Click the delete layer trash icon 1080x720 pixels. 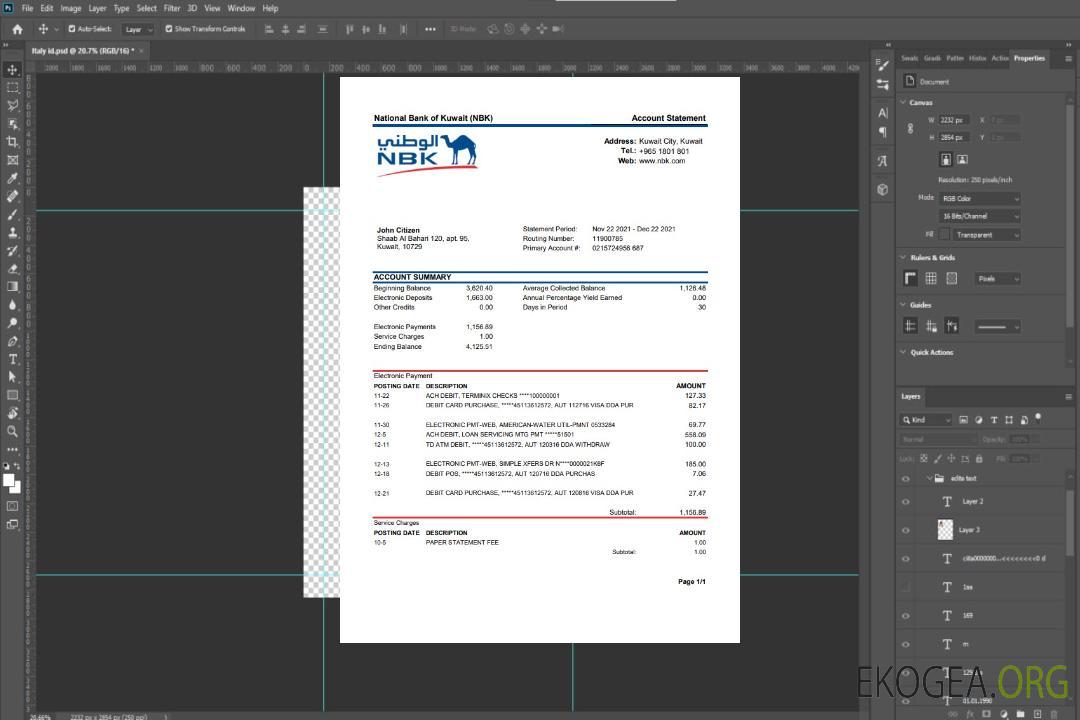(1053, 714)
